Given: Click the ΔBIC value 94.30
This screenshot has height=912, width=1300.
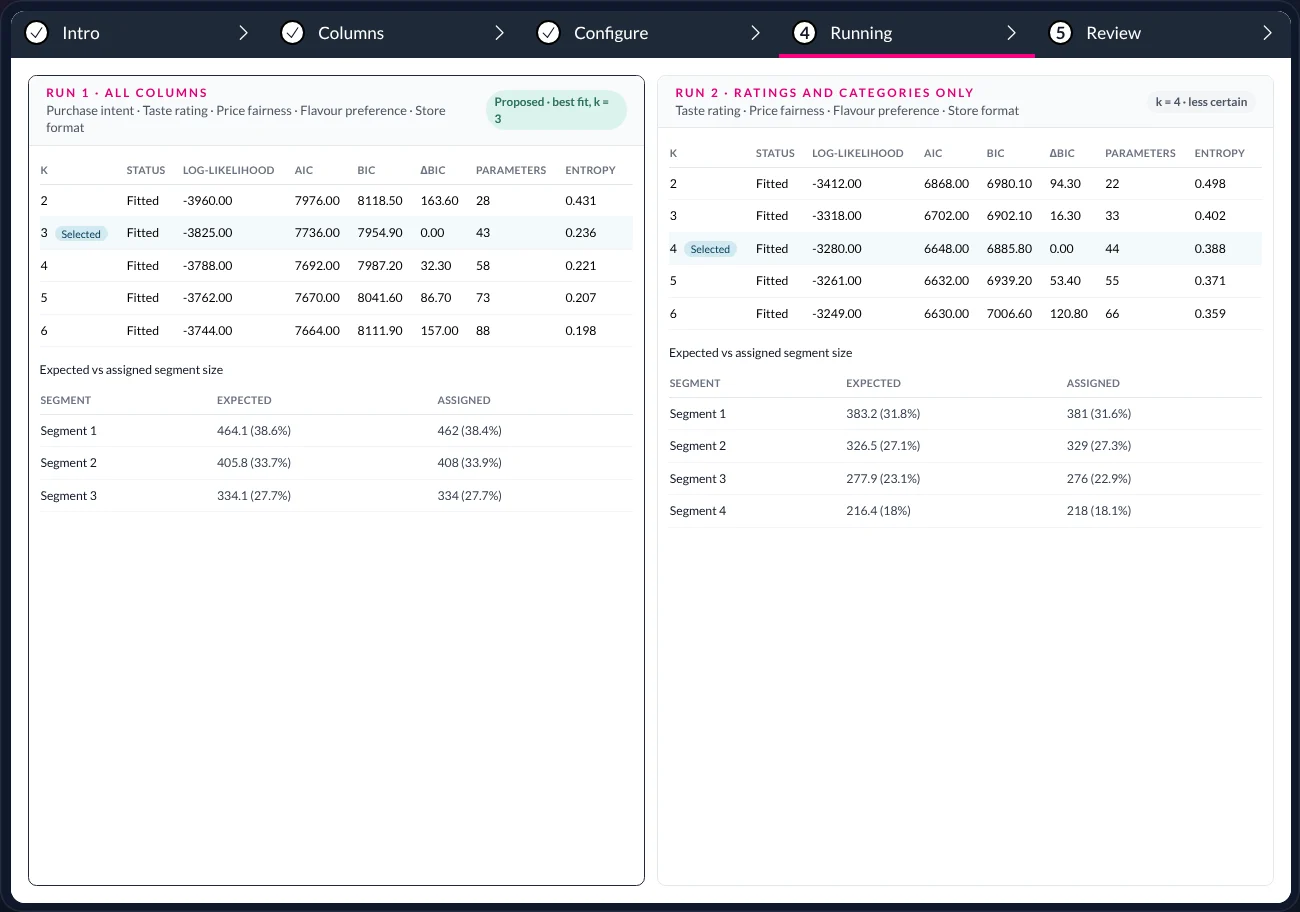Looking at the screenshot, I should 1065,184.
